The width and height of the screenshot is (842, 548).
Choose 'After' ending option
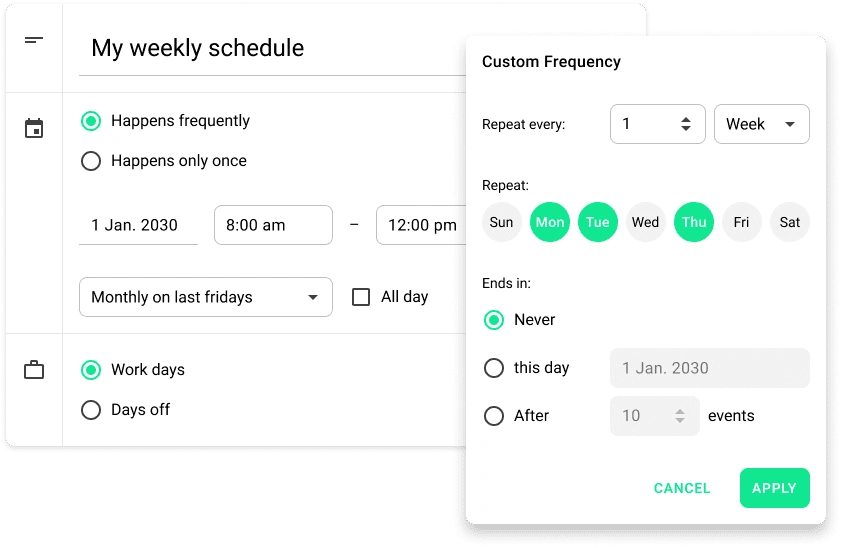pyautogui.click(x=494, y=416)
